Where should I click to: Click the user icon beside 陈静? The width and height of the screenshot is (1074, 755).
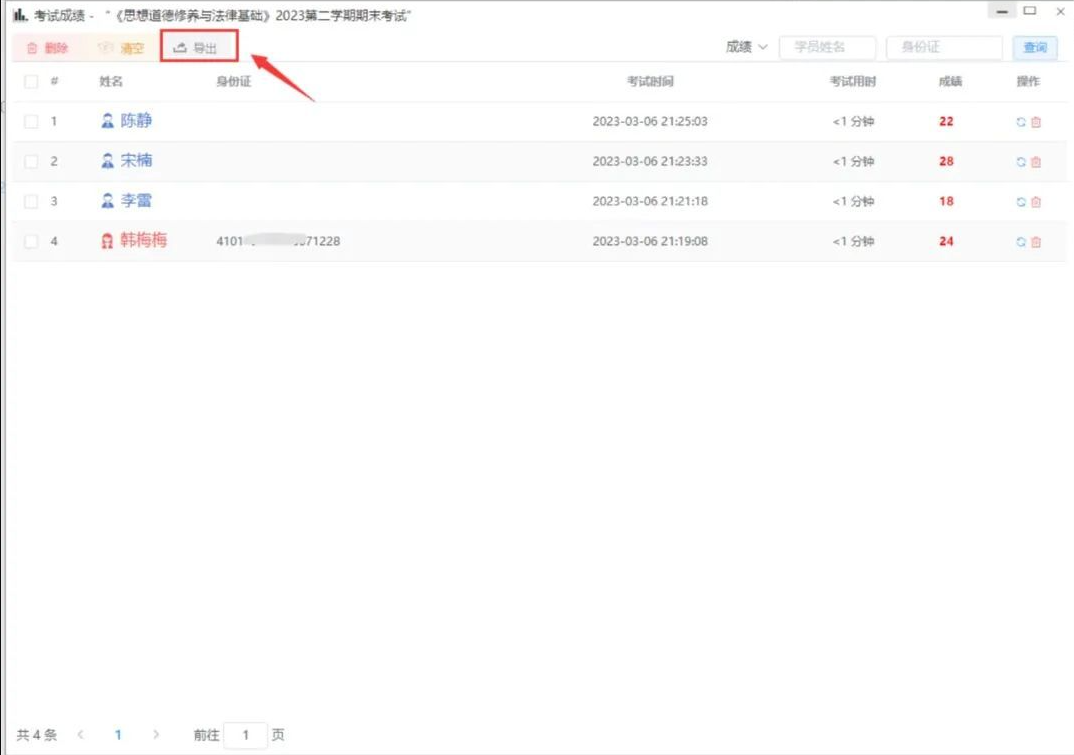click(x=108, y=121)
